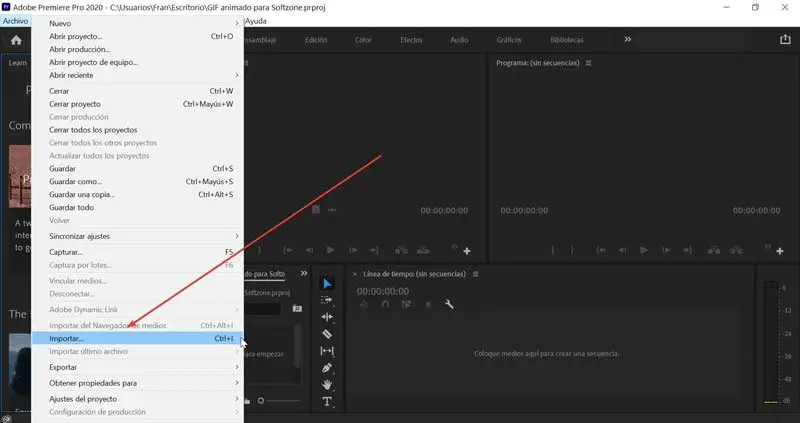Expand Ajustes del proyecto submenu

click(137, 399)
